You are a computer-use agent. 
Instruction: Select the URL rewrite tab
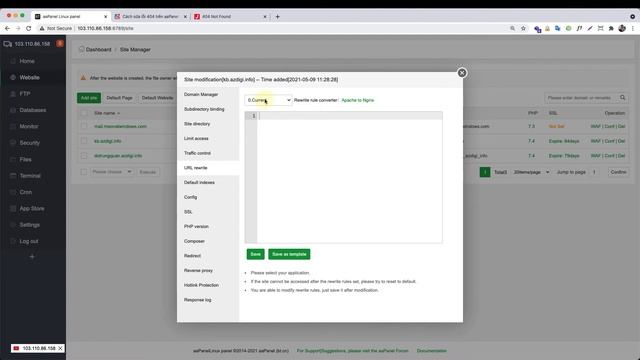tap(196, 168)
